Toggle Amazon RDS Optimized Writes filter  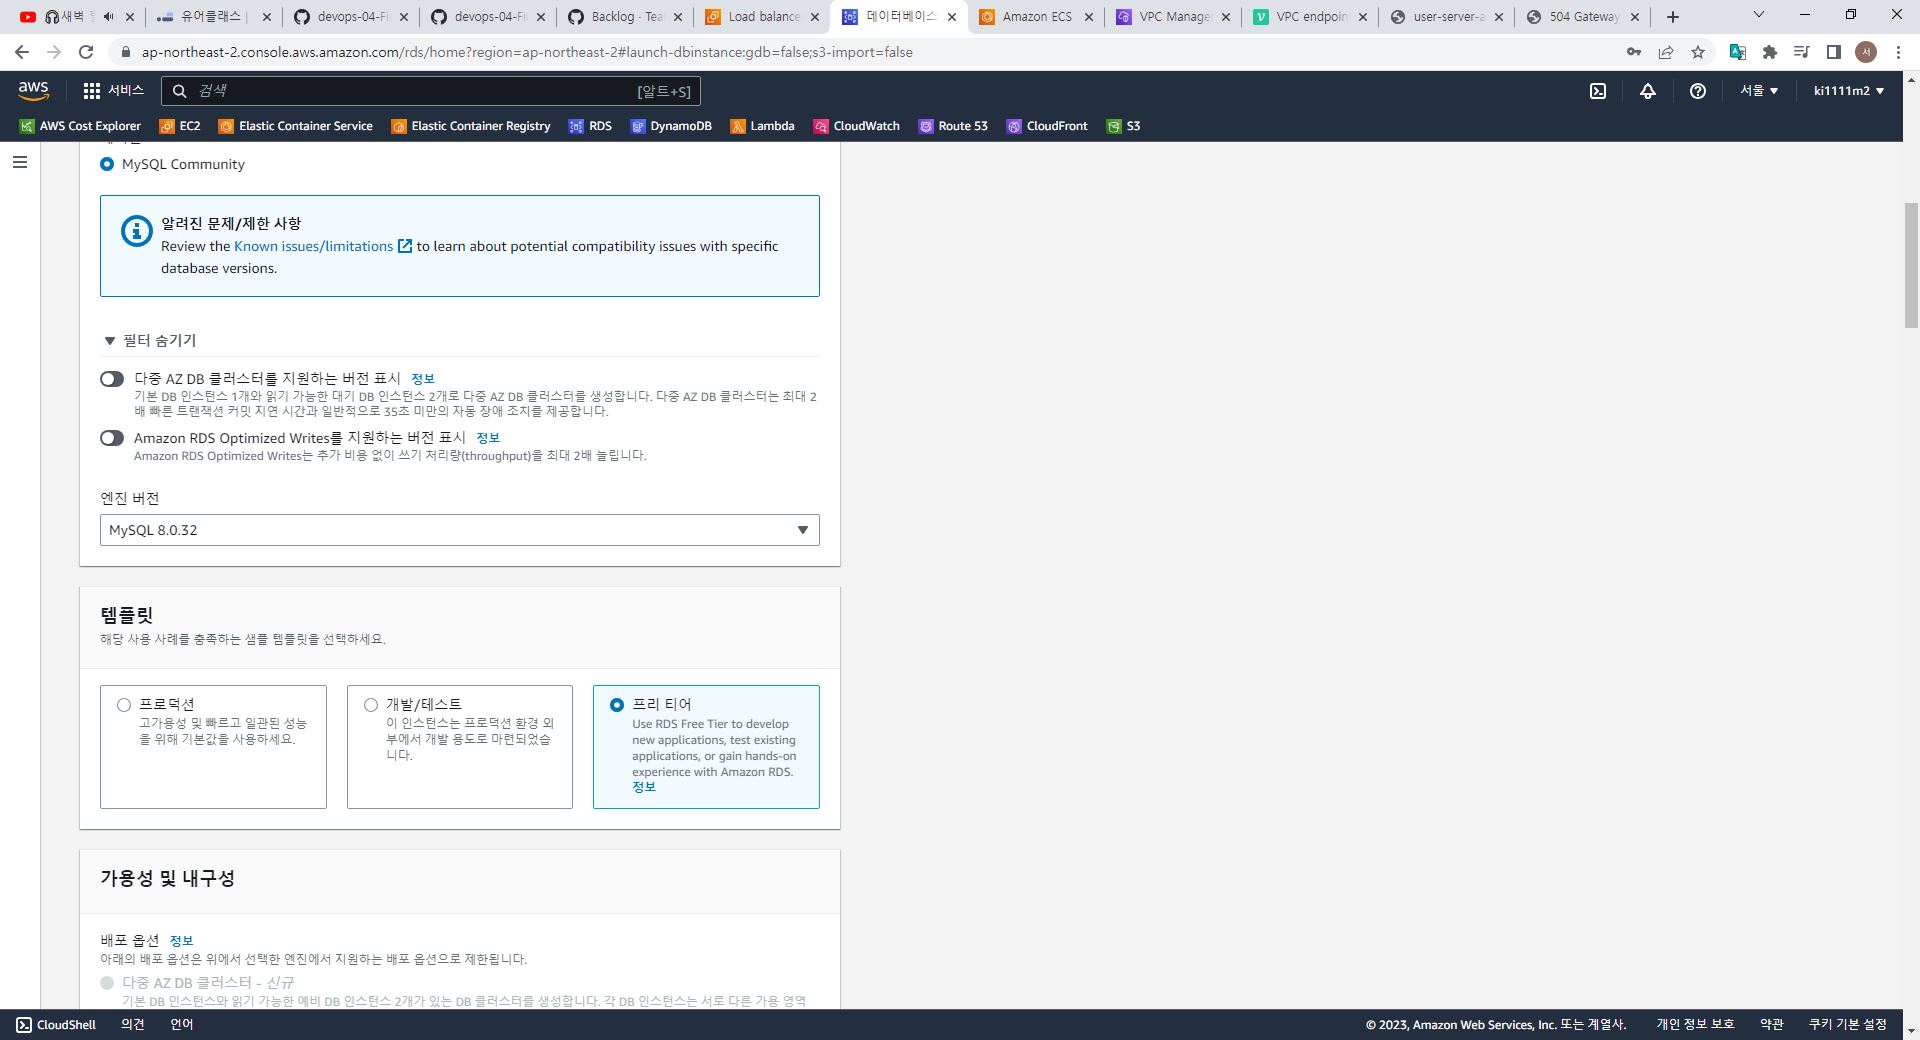pyautogui.click(x=112, y=438)
